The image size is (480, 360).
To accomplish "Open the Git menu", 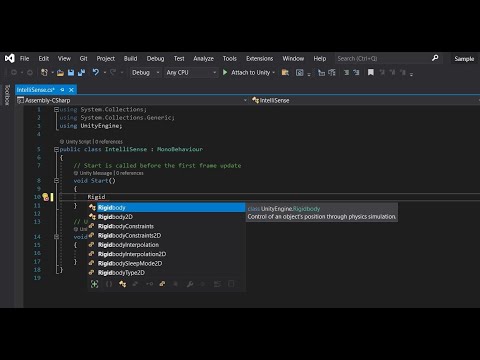I will tap(83, 58).
